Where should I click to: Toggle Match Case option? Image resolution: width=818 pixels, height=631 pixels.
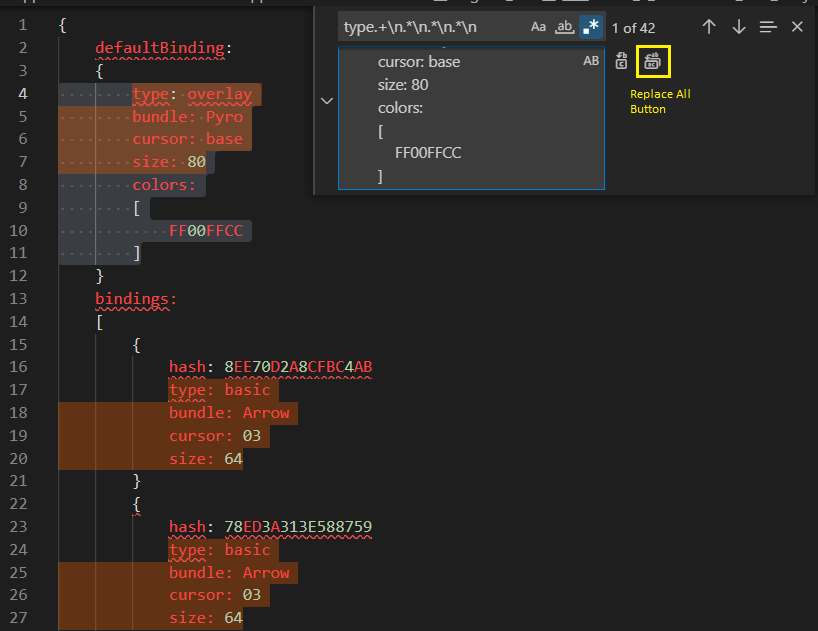point(539,27)
